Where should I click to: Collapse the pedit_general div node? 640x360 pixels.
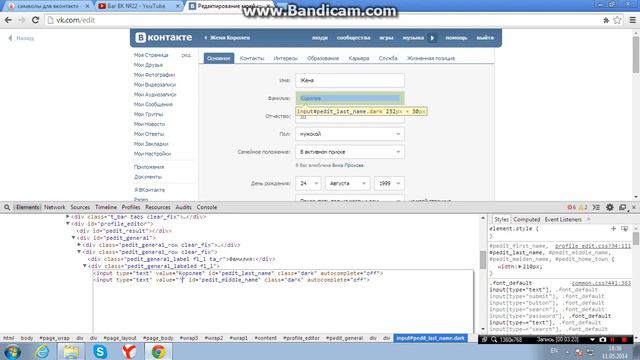73,238
